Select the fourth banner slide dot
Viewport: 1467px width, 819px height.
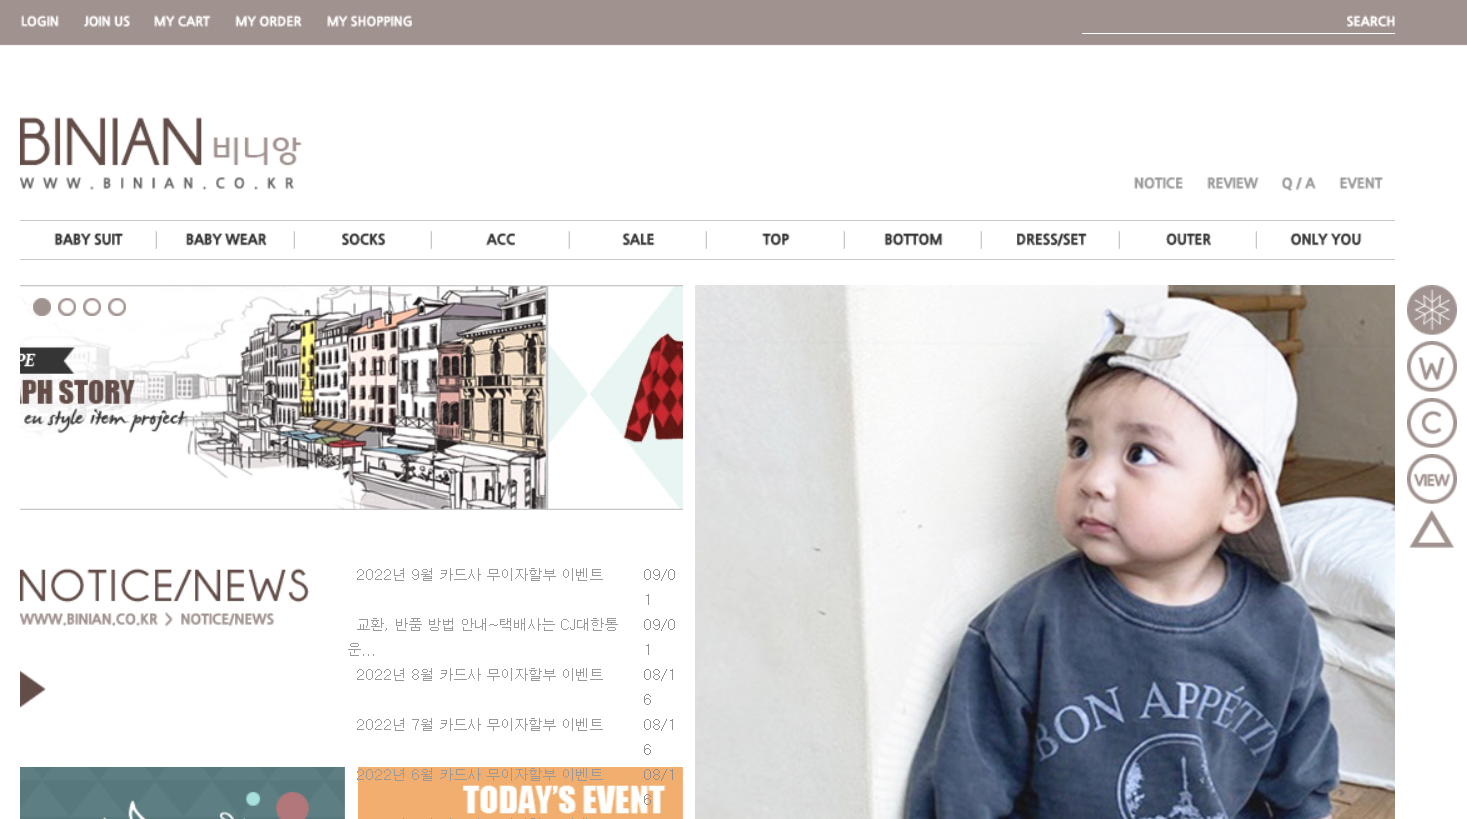coord(117,307)
